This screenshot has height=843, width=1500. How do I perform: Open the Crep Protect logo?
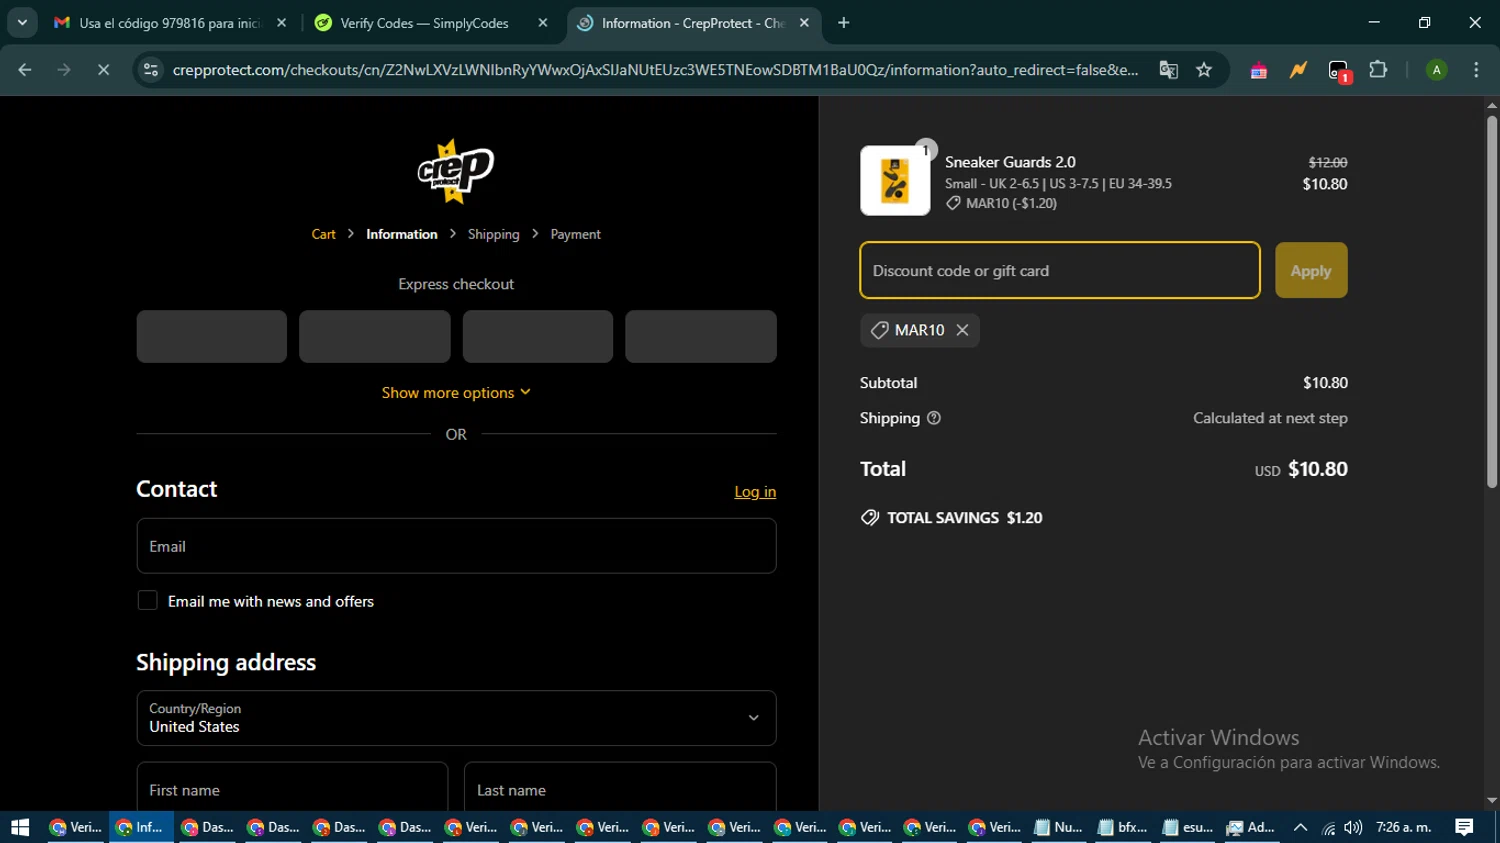(x=456, y=171)
